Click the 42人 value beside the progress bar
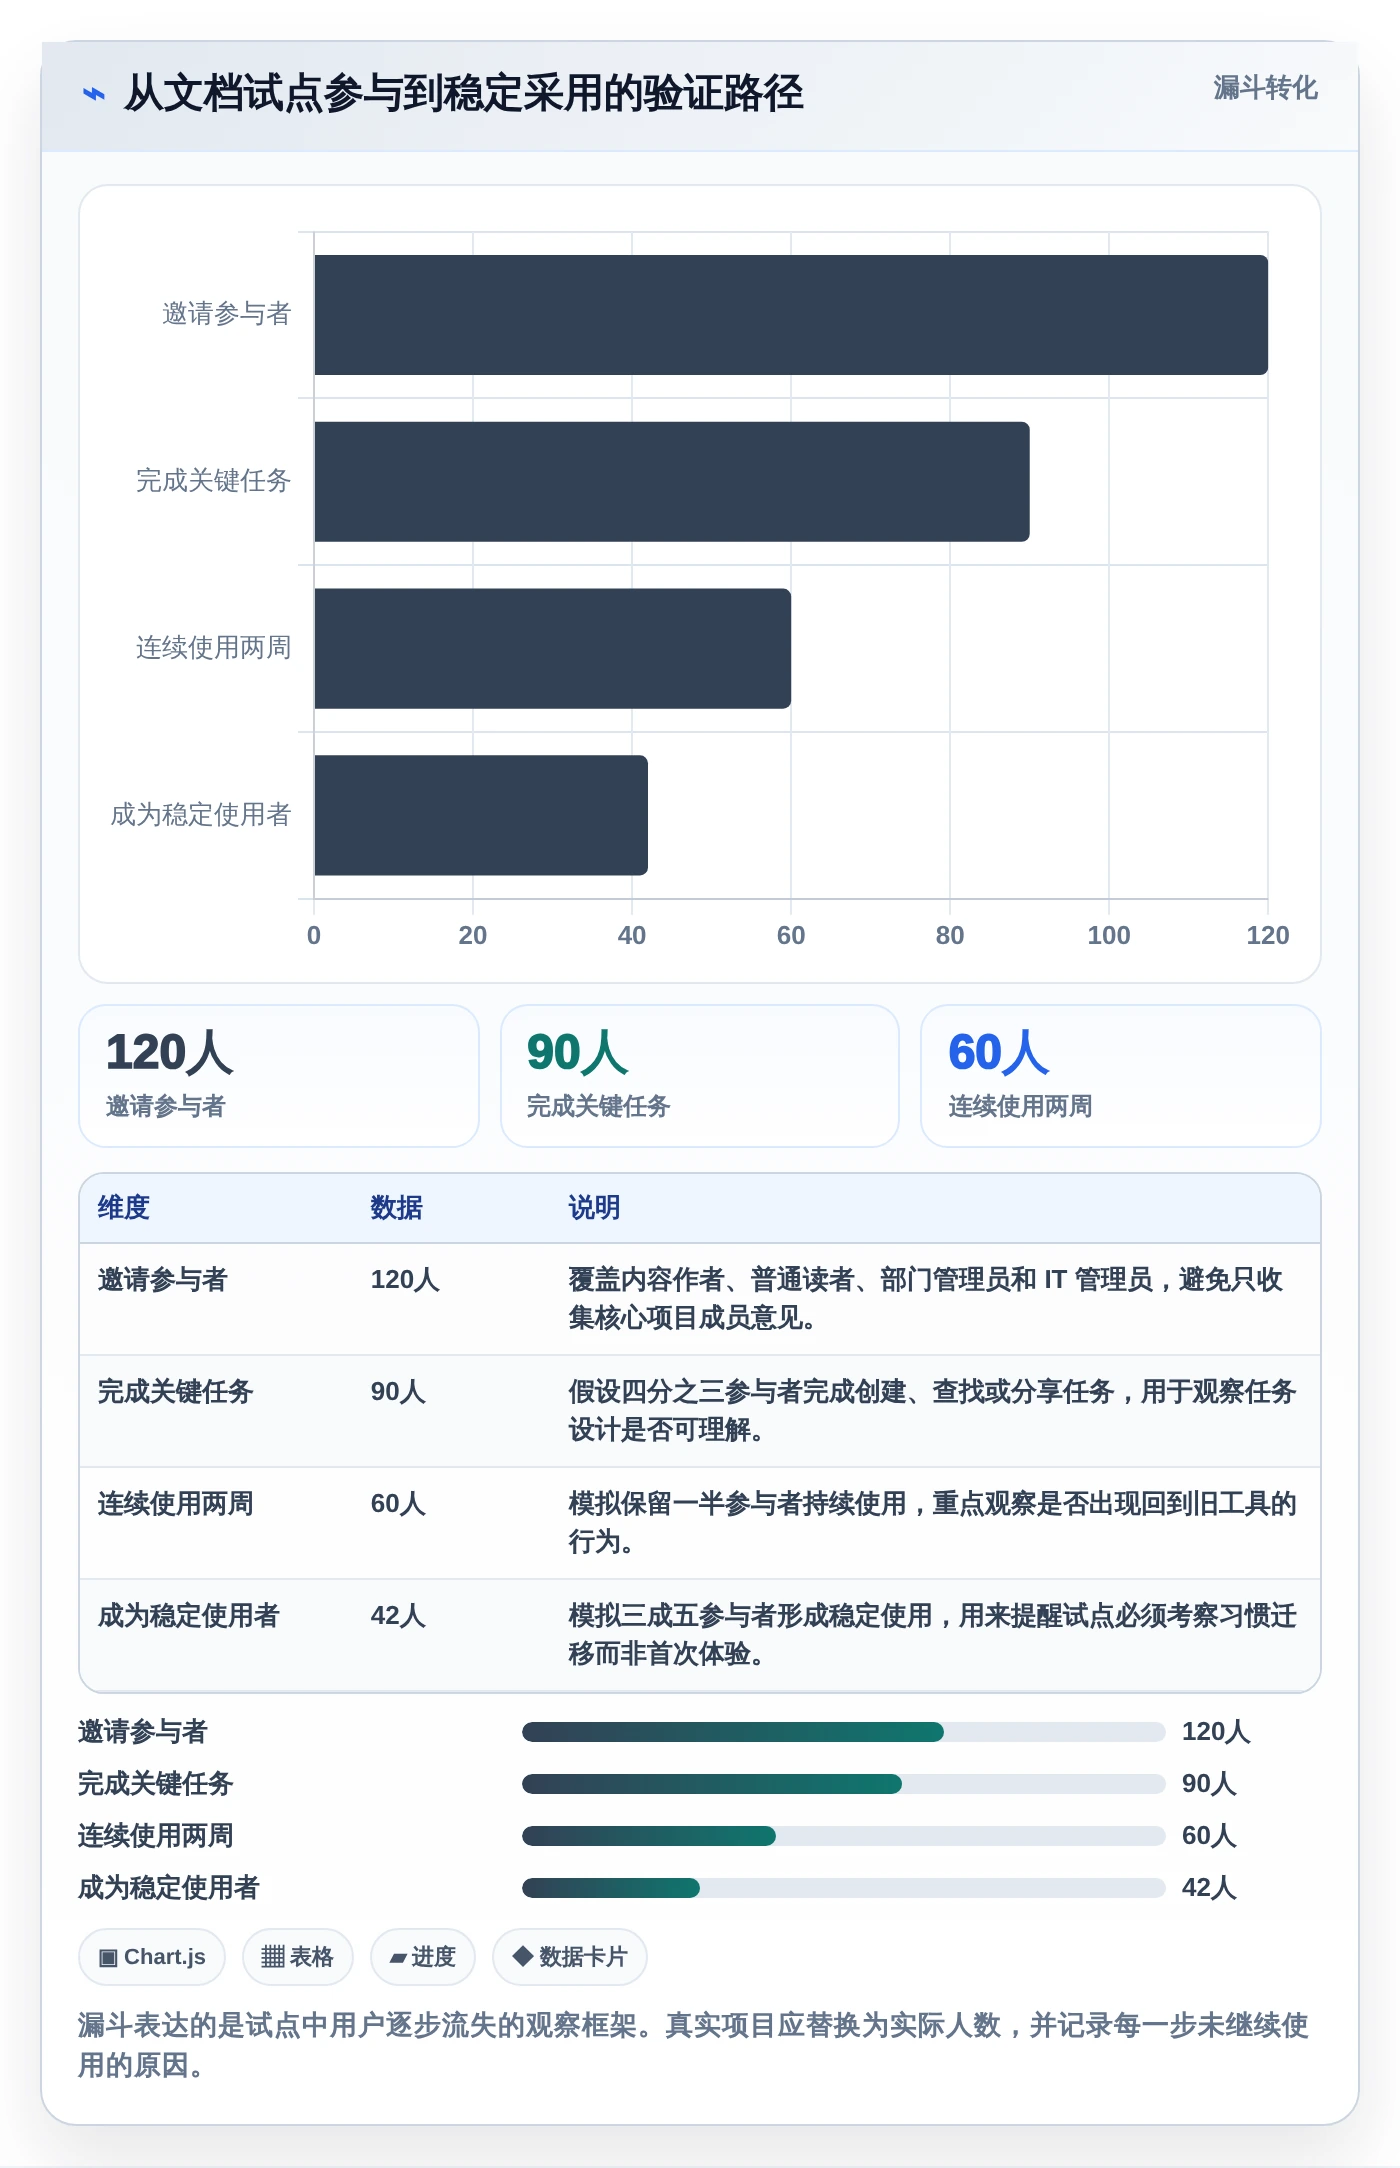Image resolution: width=1400 pixels, height=2168 pixels. point(1209,1888)
